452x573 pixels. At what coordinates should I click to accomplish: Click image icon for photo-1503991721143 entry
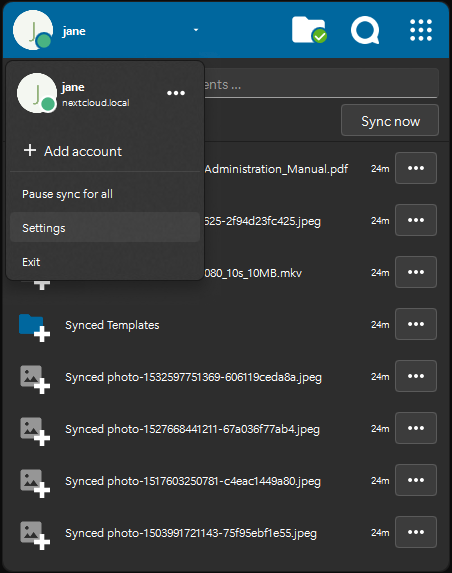click(34, 535)
